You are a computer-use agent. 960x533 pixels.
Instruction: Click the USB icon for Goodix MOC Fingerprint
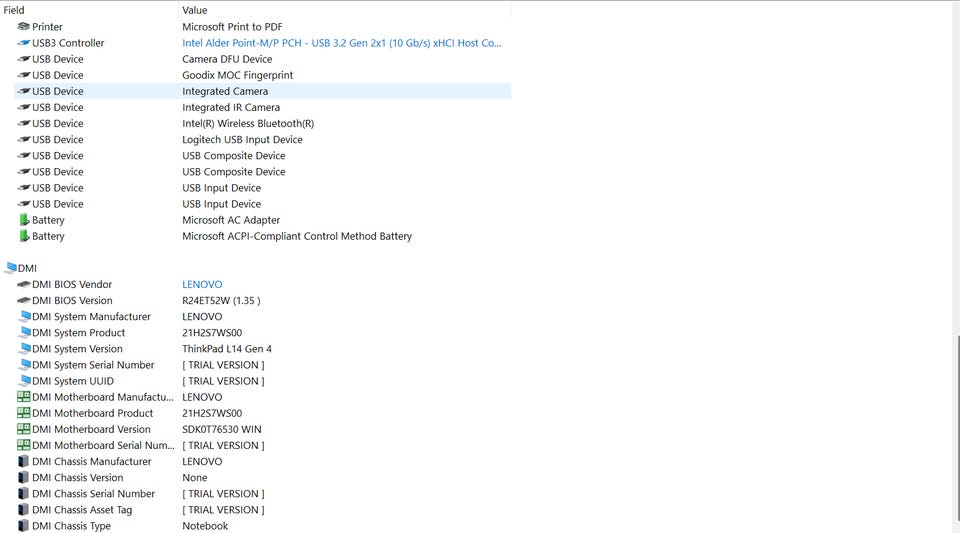[23, 75]
